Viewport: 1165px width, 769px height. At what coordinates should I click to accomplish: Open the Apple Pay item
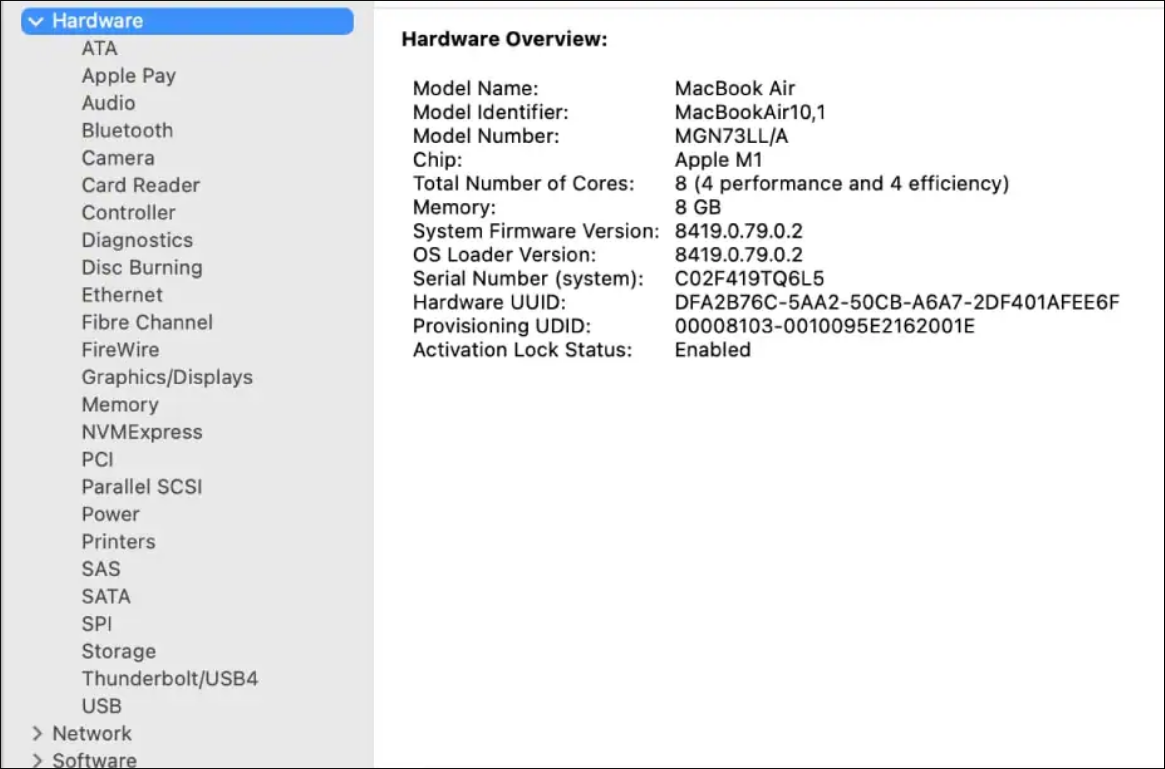[129, 76]
